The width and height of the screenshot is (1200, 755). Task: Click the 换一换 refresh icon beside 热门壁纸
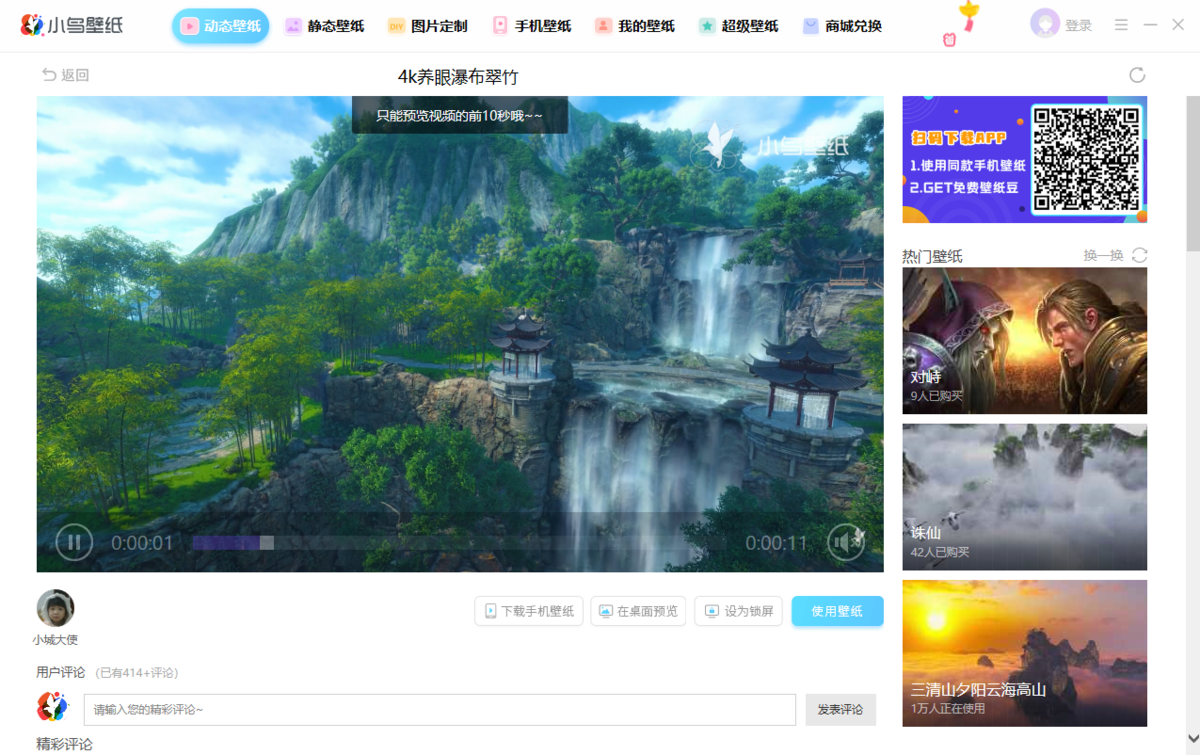(1138, 255)
